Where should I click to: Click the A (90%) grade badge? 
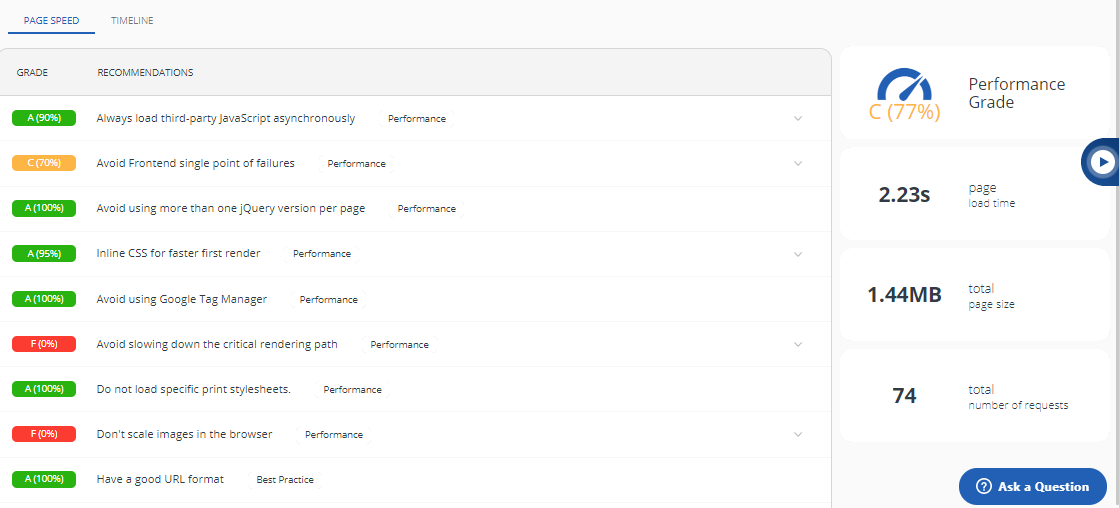[44, 118]
